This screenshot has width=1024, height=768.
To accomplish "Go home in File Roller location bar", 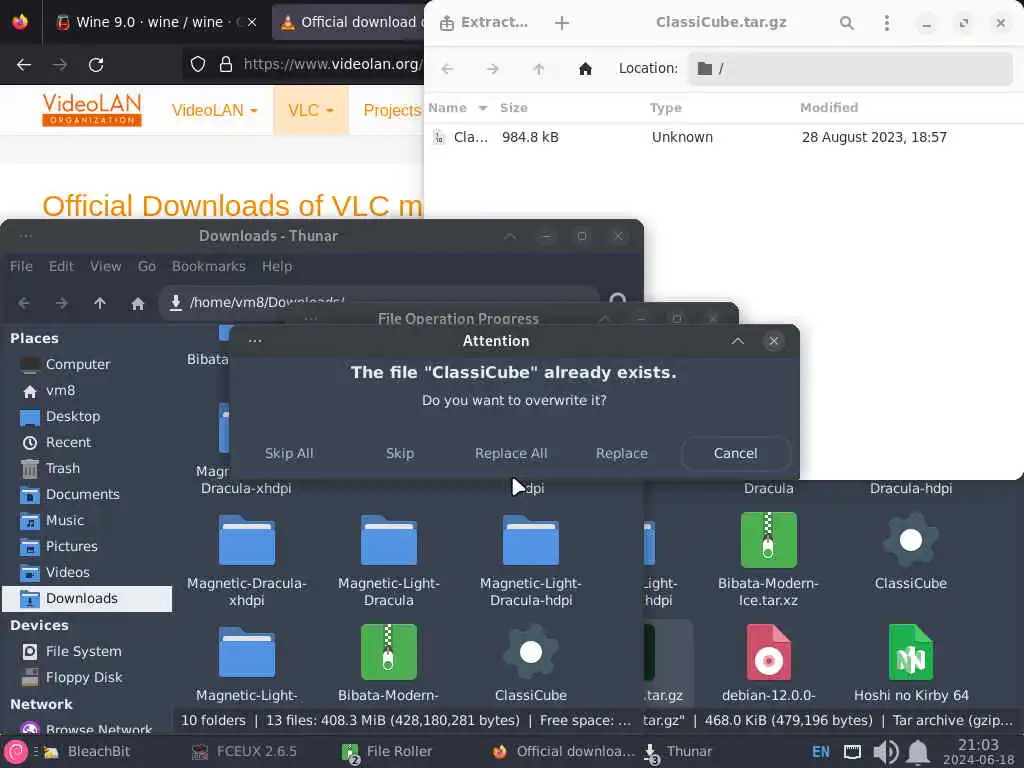I will click(x=585, y=69).
